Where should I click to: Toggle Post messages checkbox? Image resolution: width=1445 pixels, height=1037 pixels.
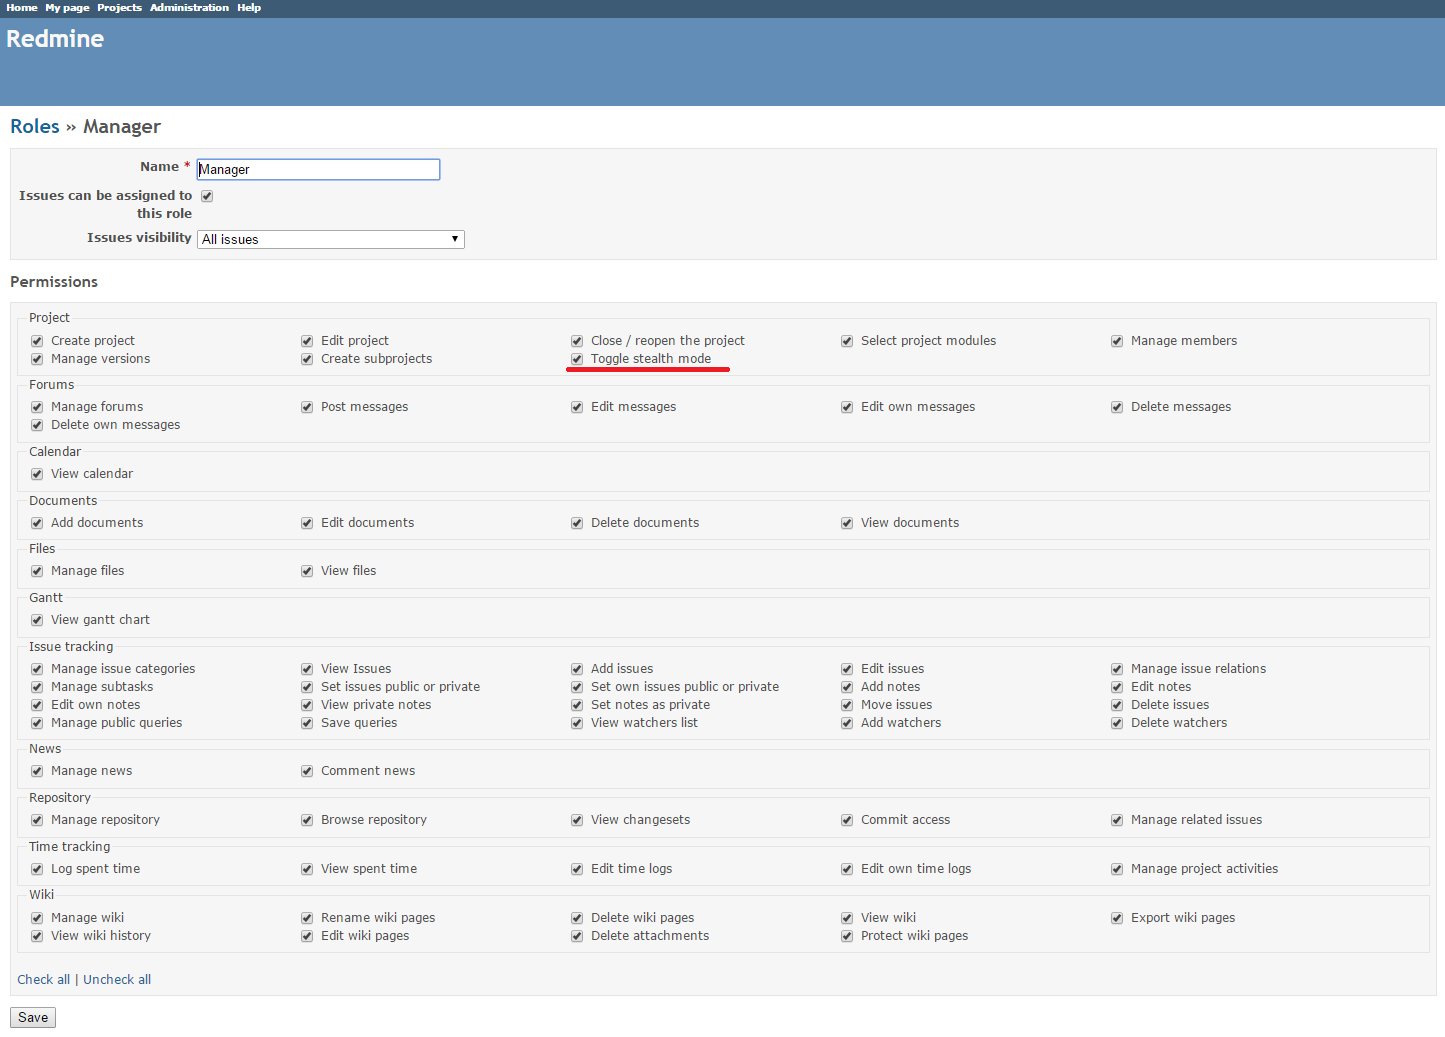307,407
